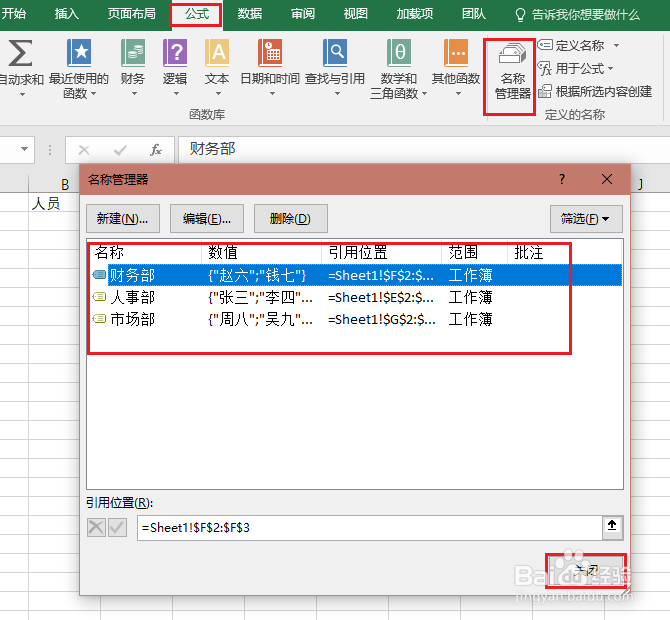
Task: Expand the 用于公式 dropdown arrow
Action: [x=610, y=68]
